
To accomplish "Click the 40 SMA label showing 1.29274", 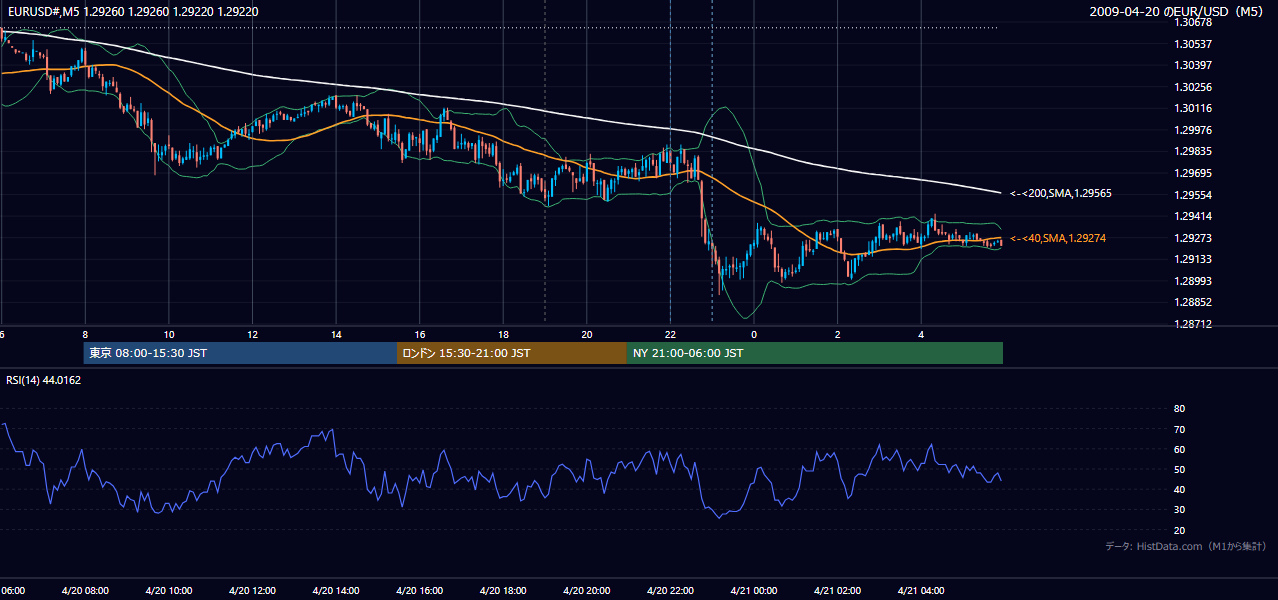I will click(1058, 238).
